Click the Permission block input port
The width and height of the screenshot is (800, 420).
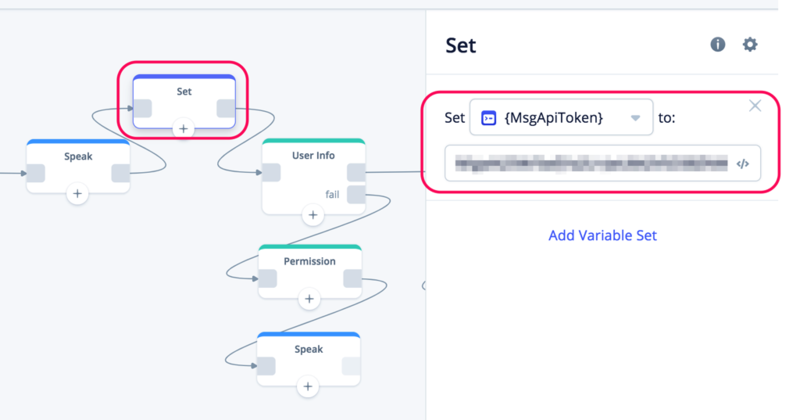pyautogui.click(x=267, y=279)
